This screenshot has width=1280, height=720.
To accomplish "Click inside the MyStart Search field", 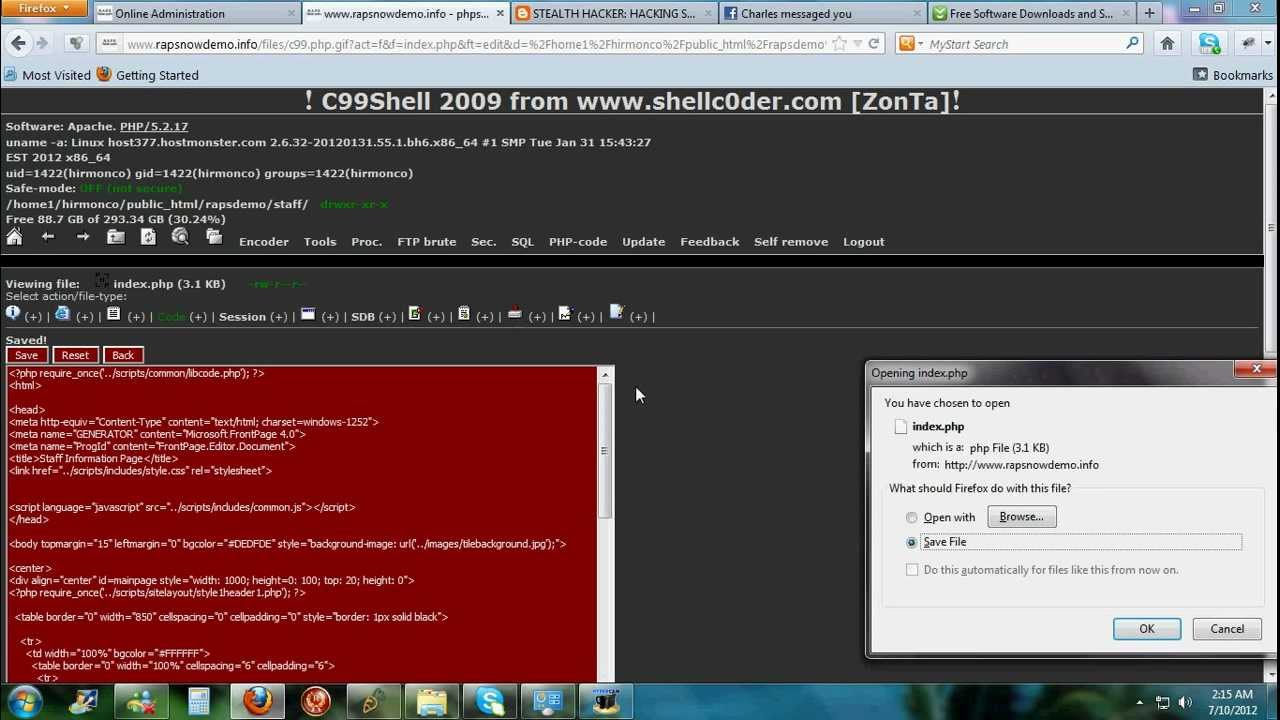I will [x=1025, y=44].
